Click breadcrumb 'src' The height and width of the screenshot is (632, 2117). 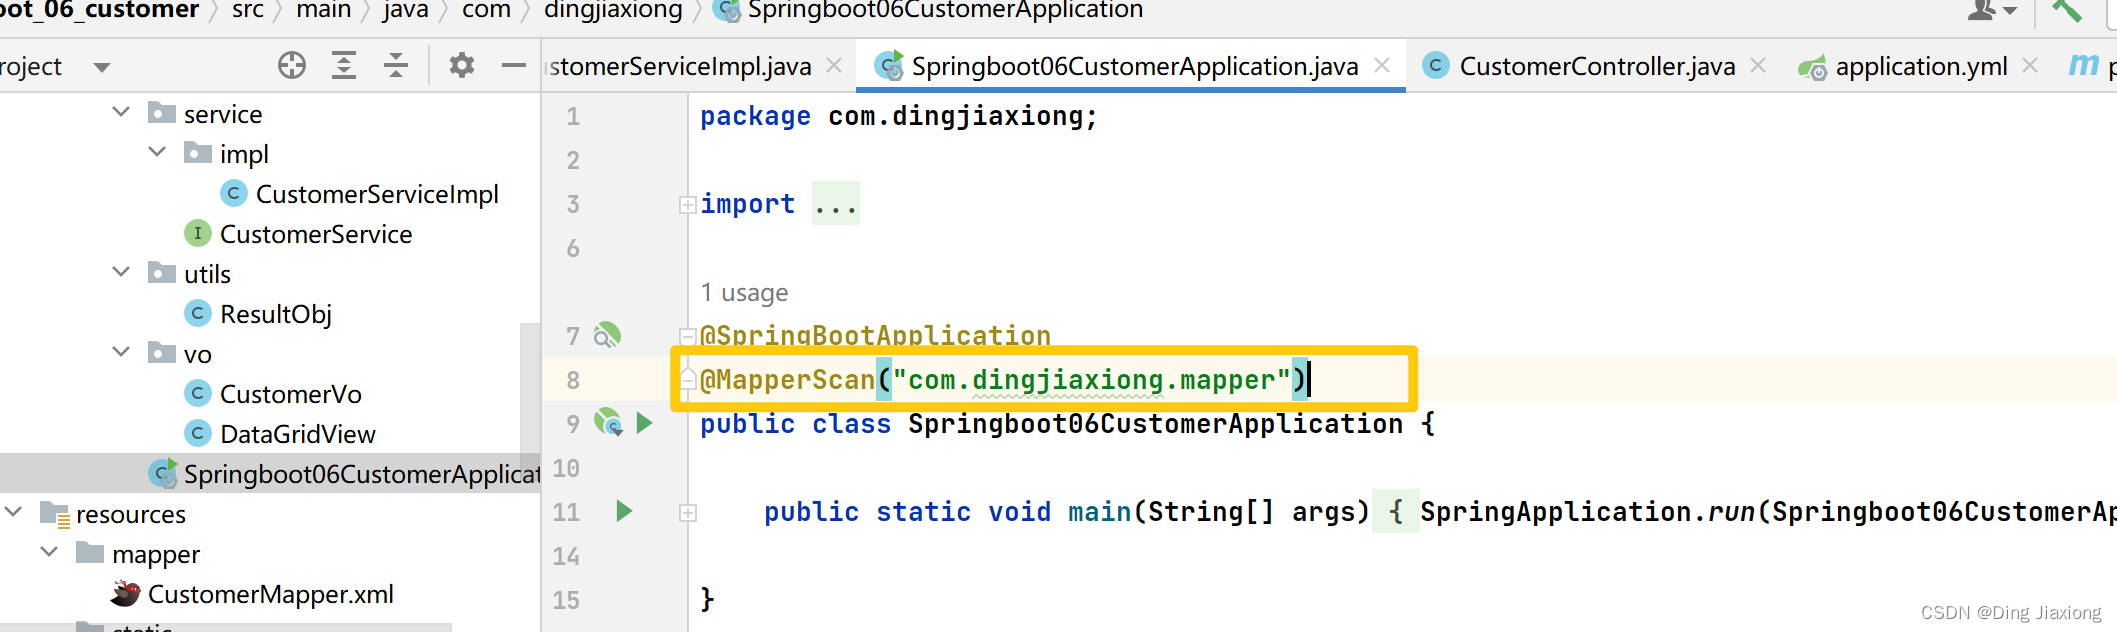[248, 11]
